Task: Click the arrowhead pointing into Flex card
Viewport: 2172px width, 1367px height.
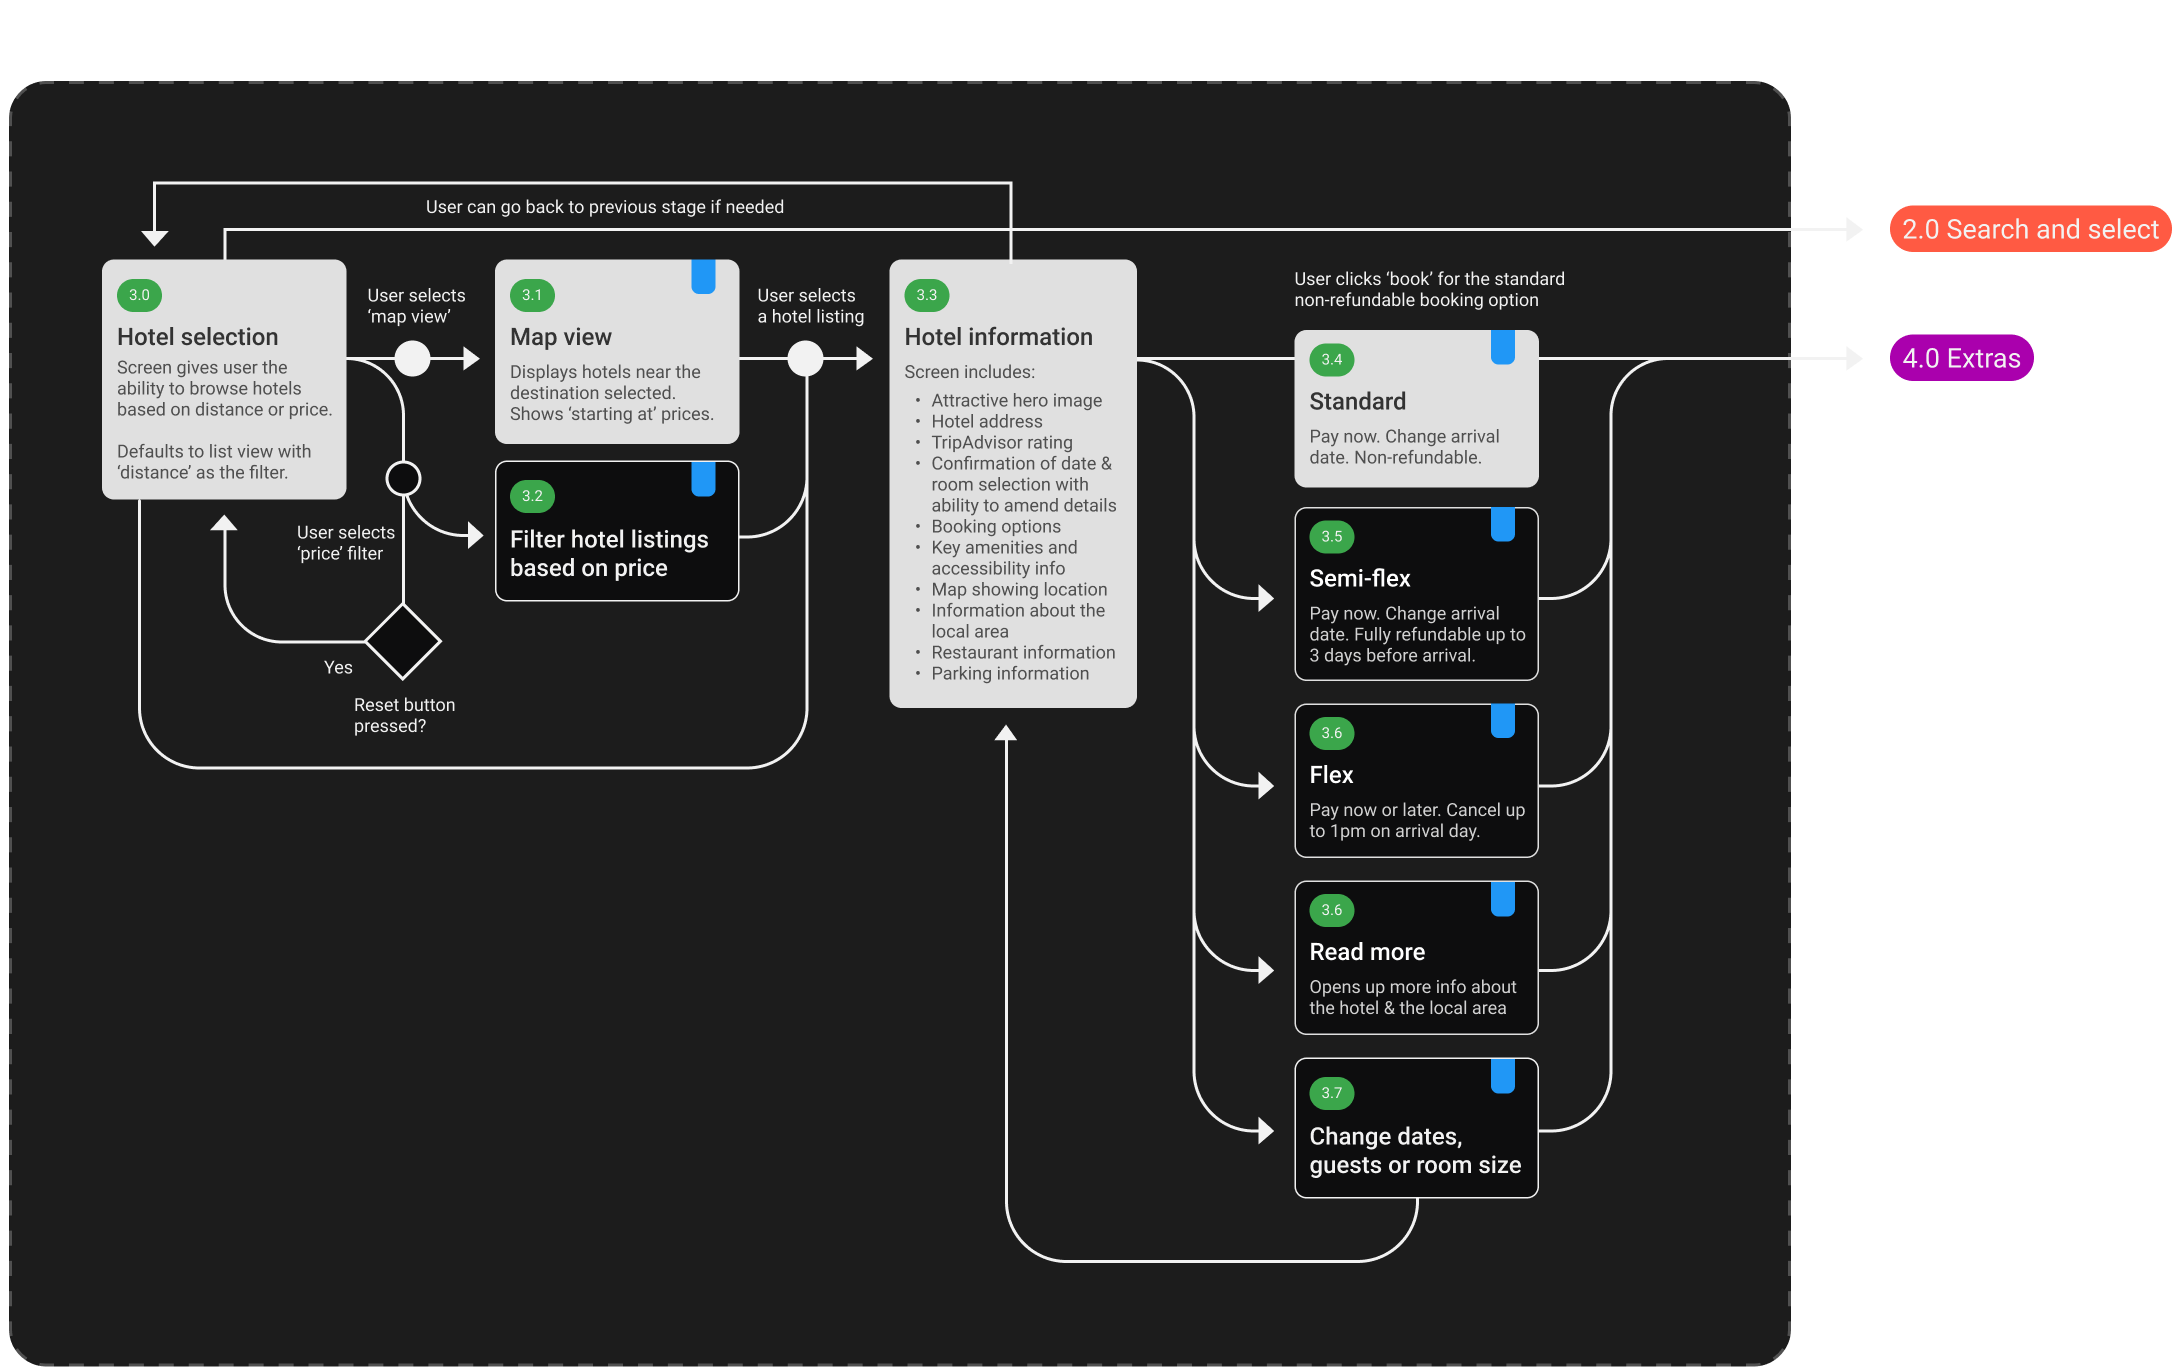Action: pos(1266,786)
